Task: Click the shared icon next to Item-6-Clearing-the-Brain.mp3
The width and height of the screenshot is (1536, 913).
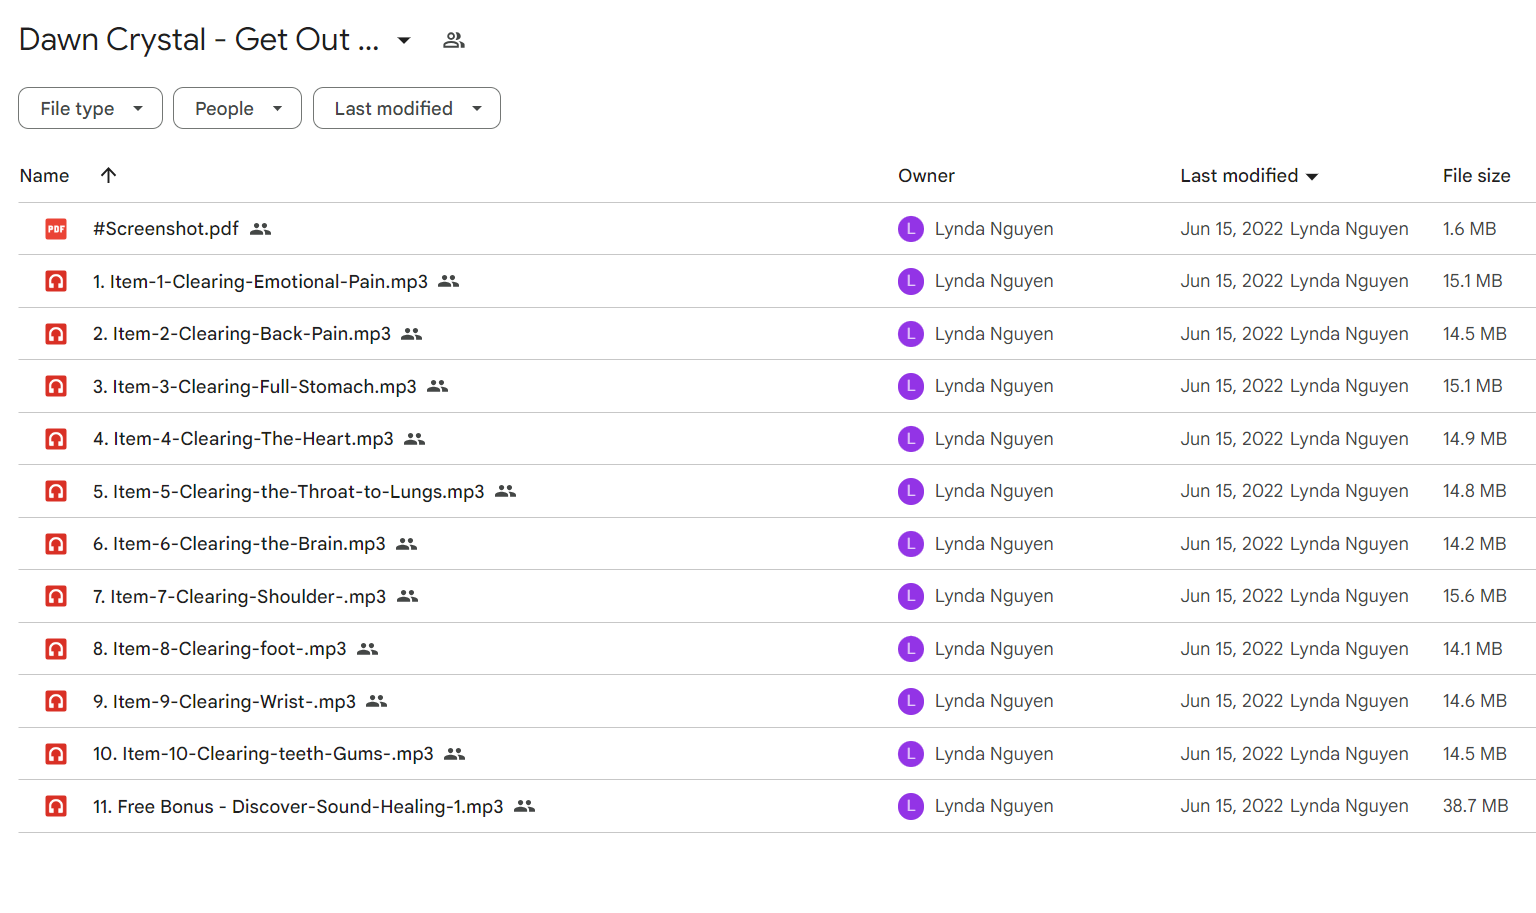Action: tap(407, 544)
